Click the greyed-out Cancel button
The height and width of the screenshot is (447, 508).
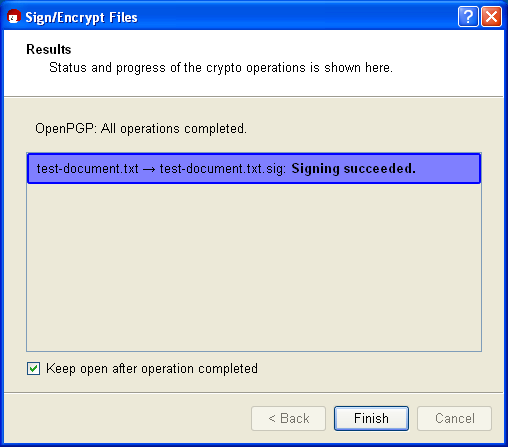pos(454,418)
